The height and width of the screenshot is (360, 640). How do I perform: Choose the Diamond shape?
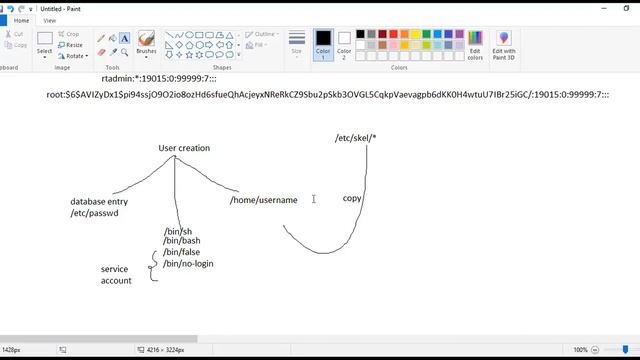tap(179, 45)
